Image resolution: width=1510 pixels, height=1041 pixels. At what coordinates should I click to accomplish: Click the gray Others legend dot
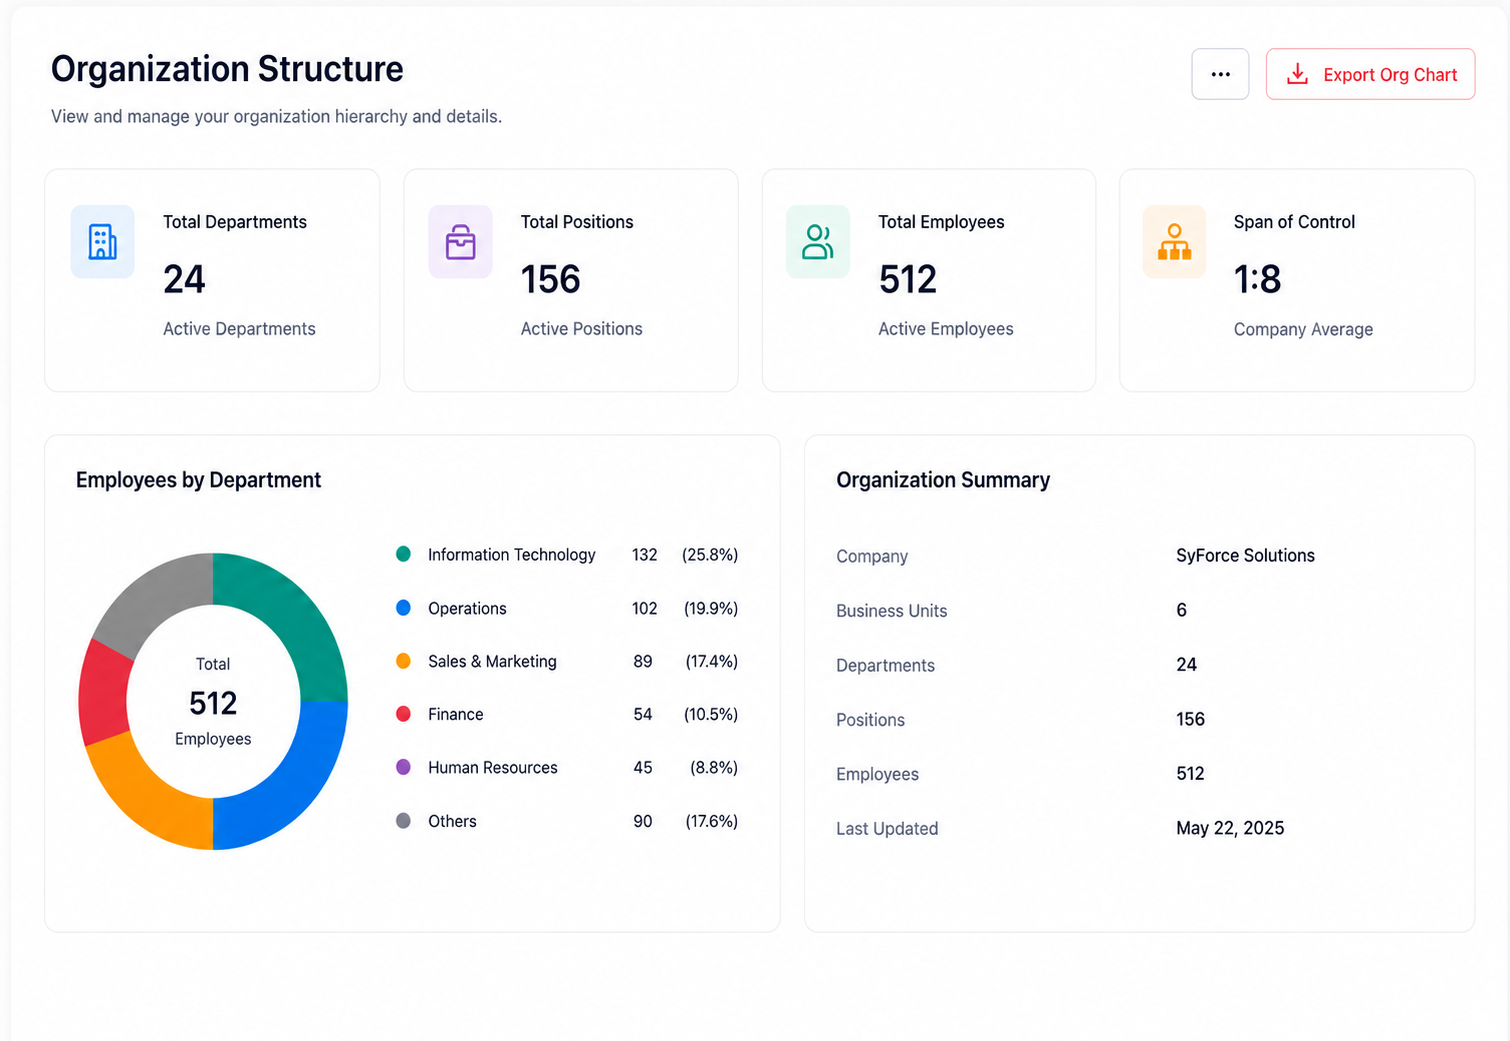tap(403, 821)
